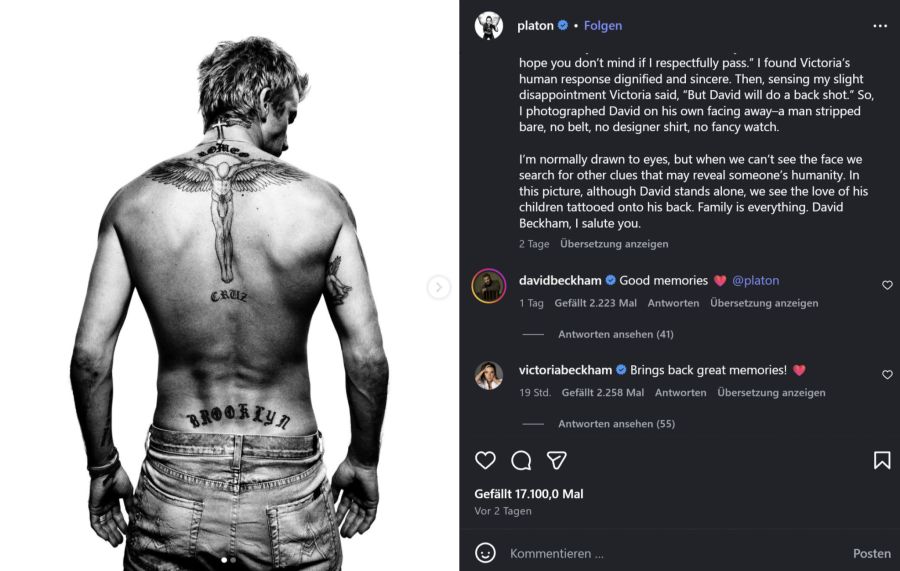Share post using paper plane icon
Image resolution: width=900 pixels, height=571 pixels.
(557, 460)
